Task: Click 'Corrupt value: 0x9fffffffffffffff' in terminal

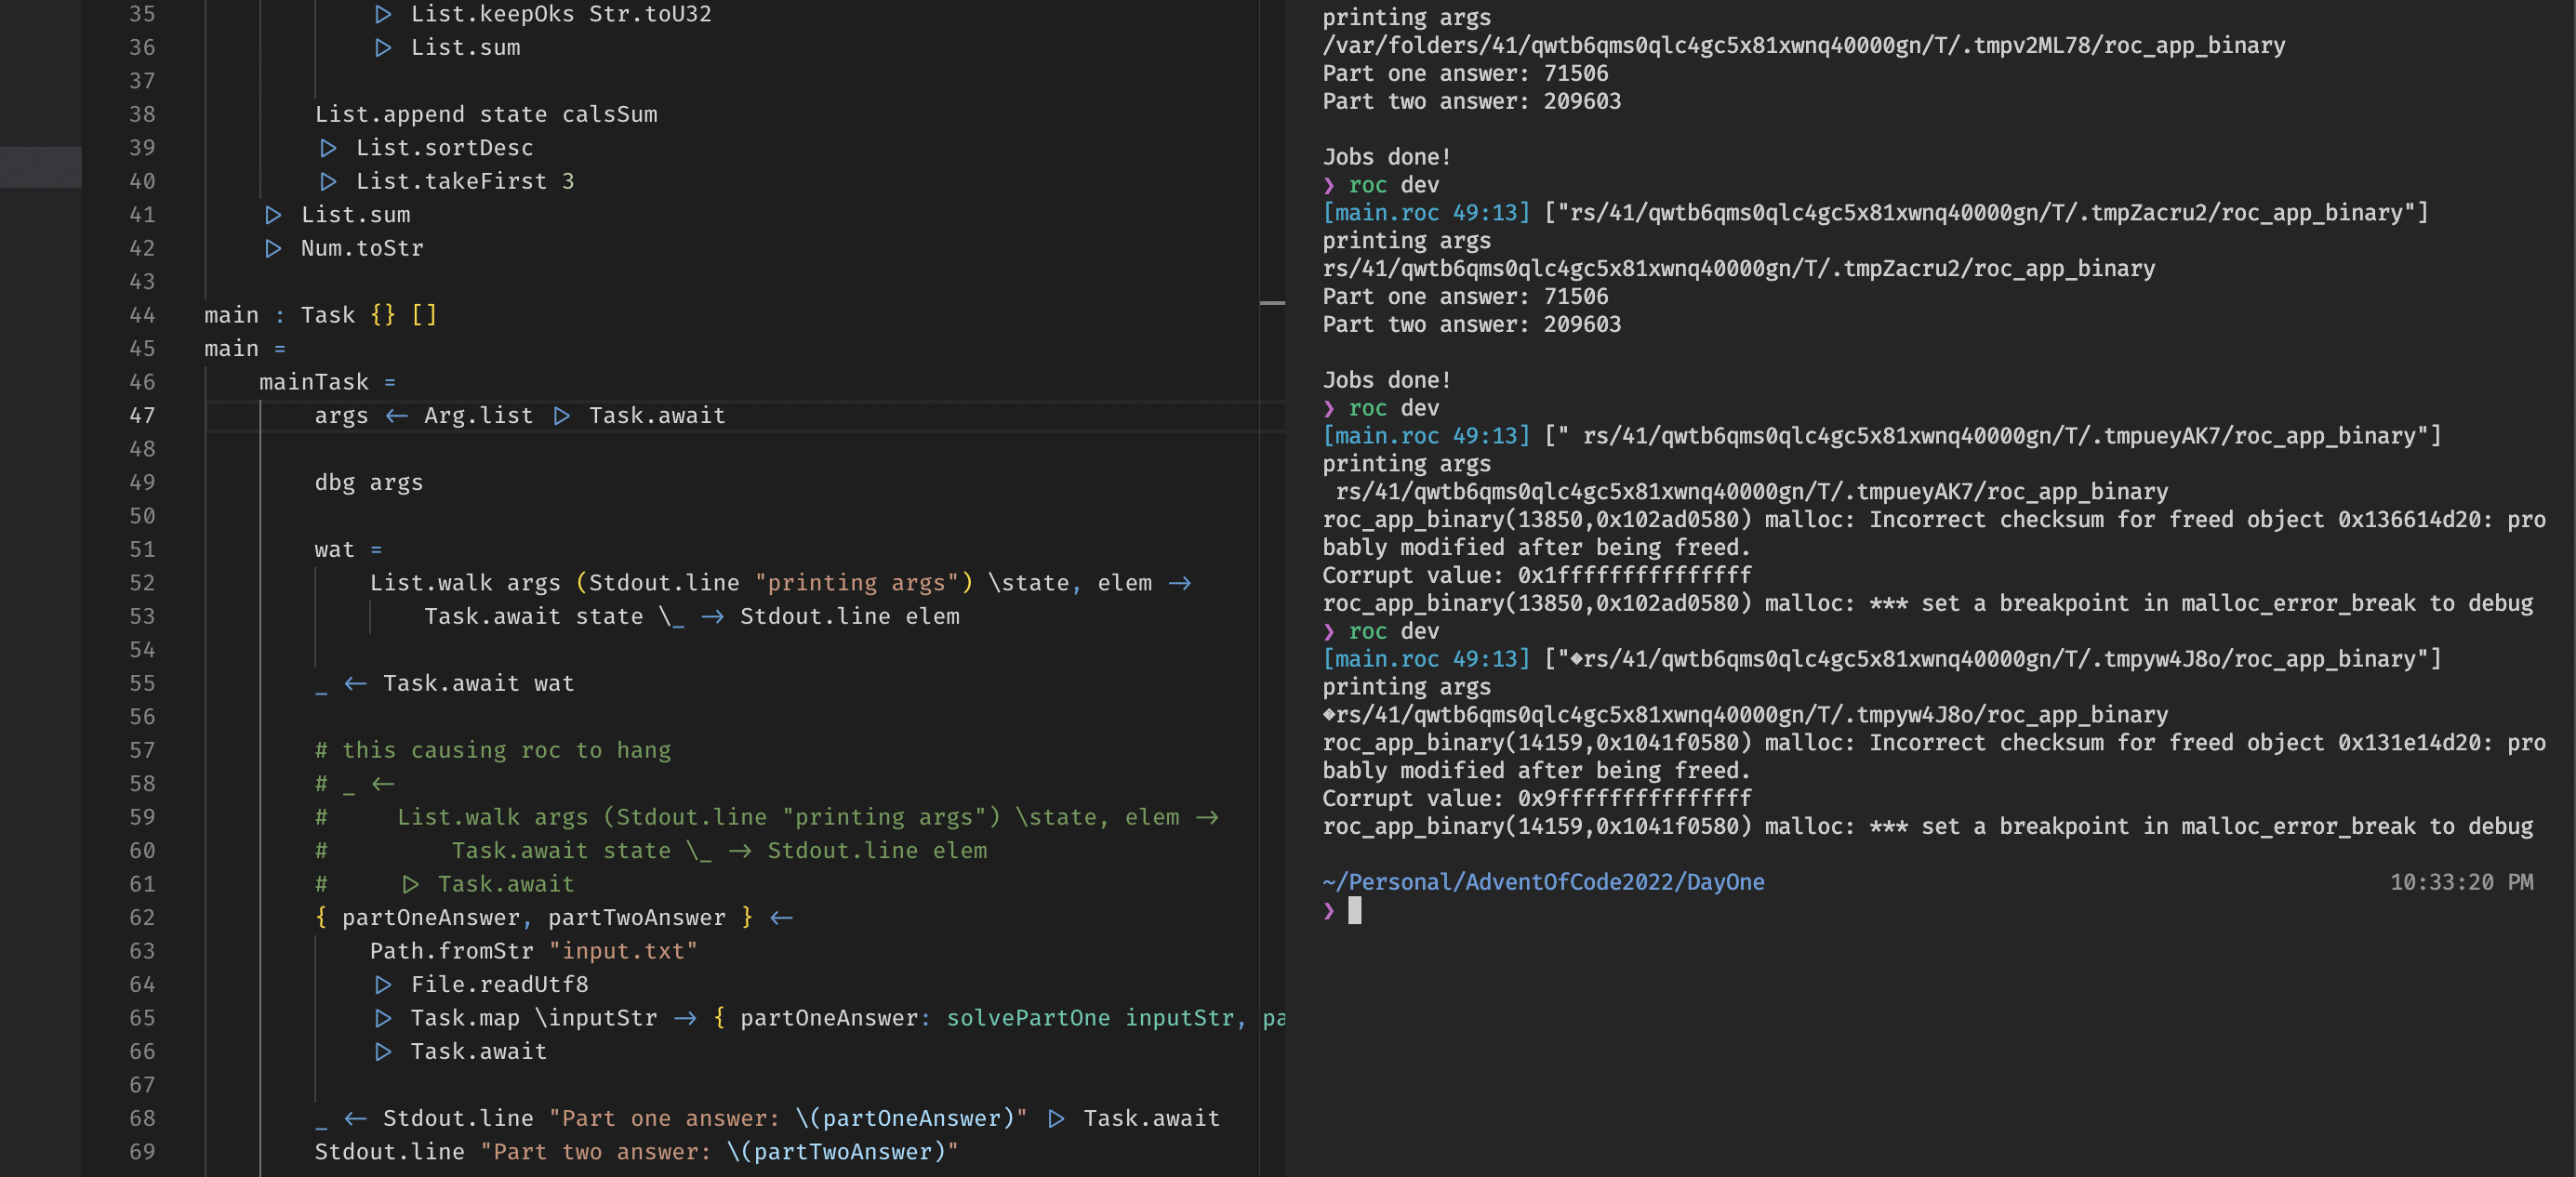Action: 1536,798
